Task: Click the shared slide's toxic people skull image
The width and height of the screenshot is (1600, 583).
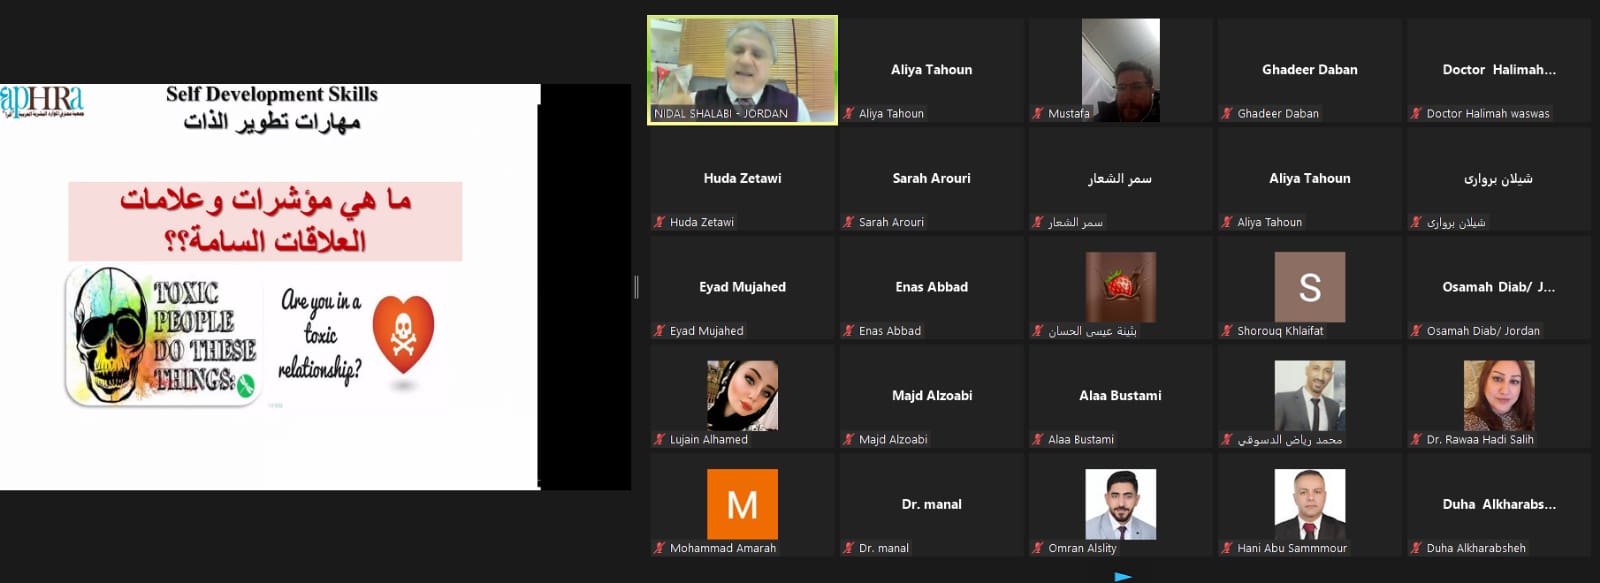Action: point(163,336)
